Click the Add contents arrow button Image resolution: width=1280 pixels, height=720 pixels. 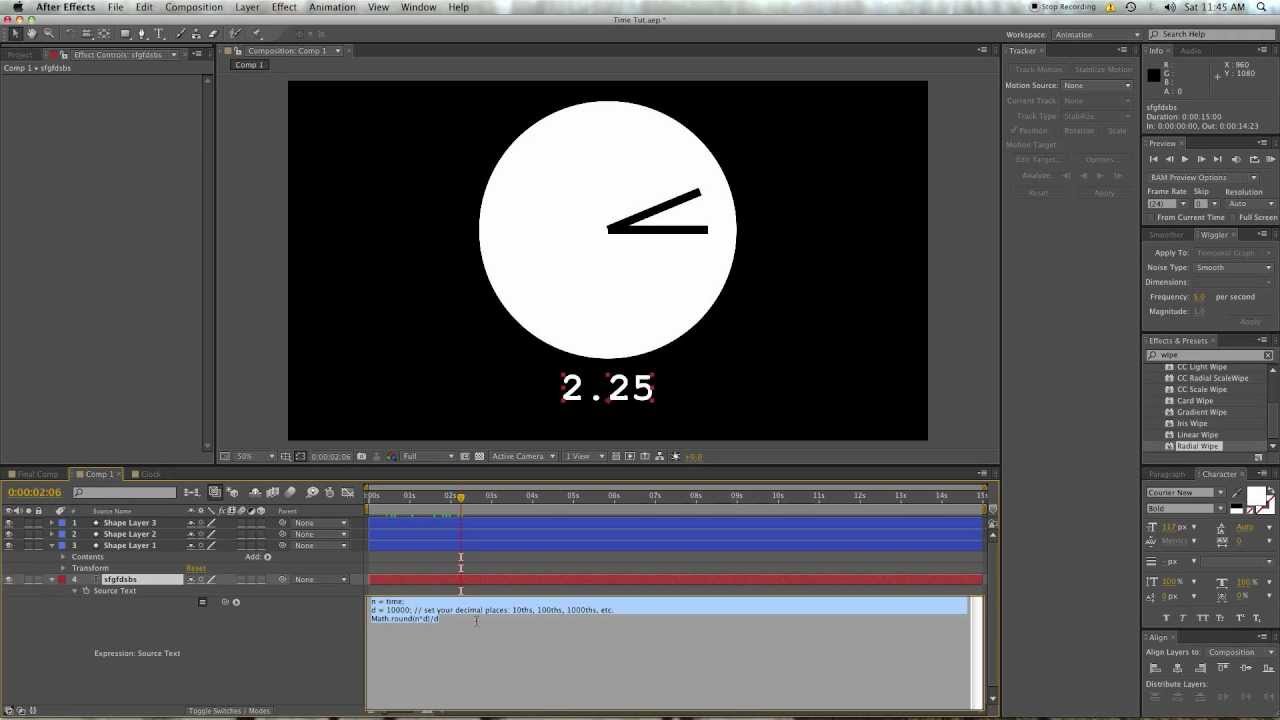(x=267, y=557)
